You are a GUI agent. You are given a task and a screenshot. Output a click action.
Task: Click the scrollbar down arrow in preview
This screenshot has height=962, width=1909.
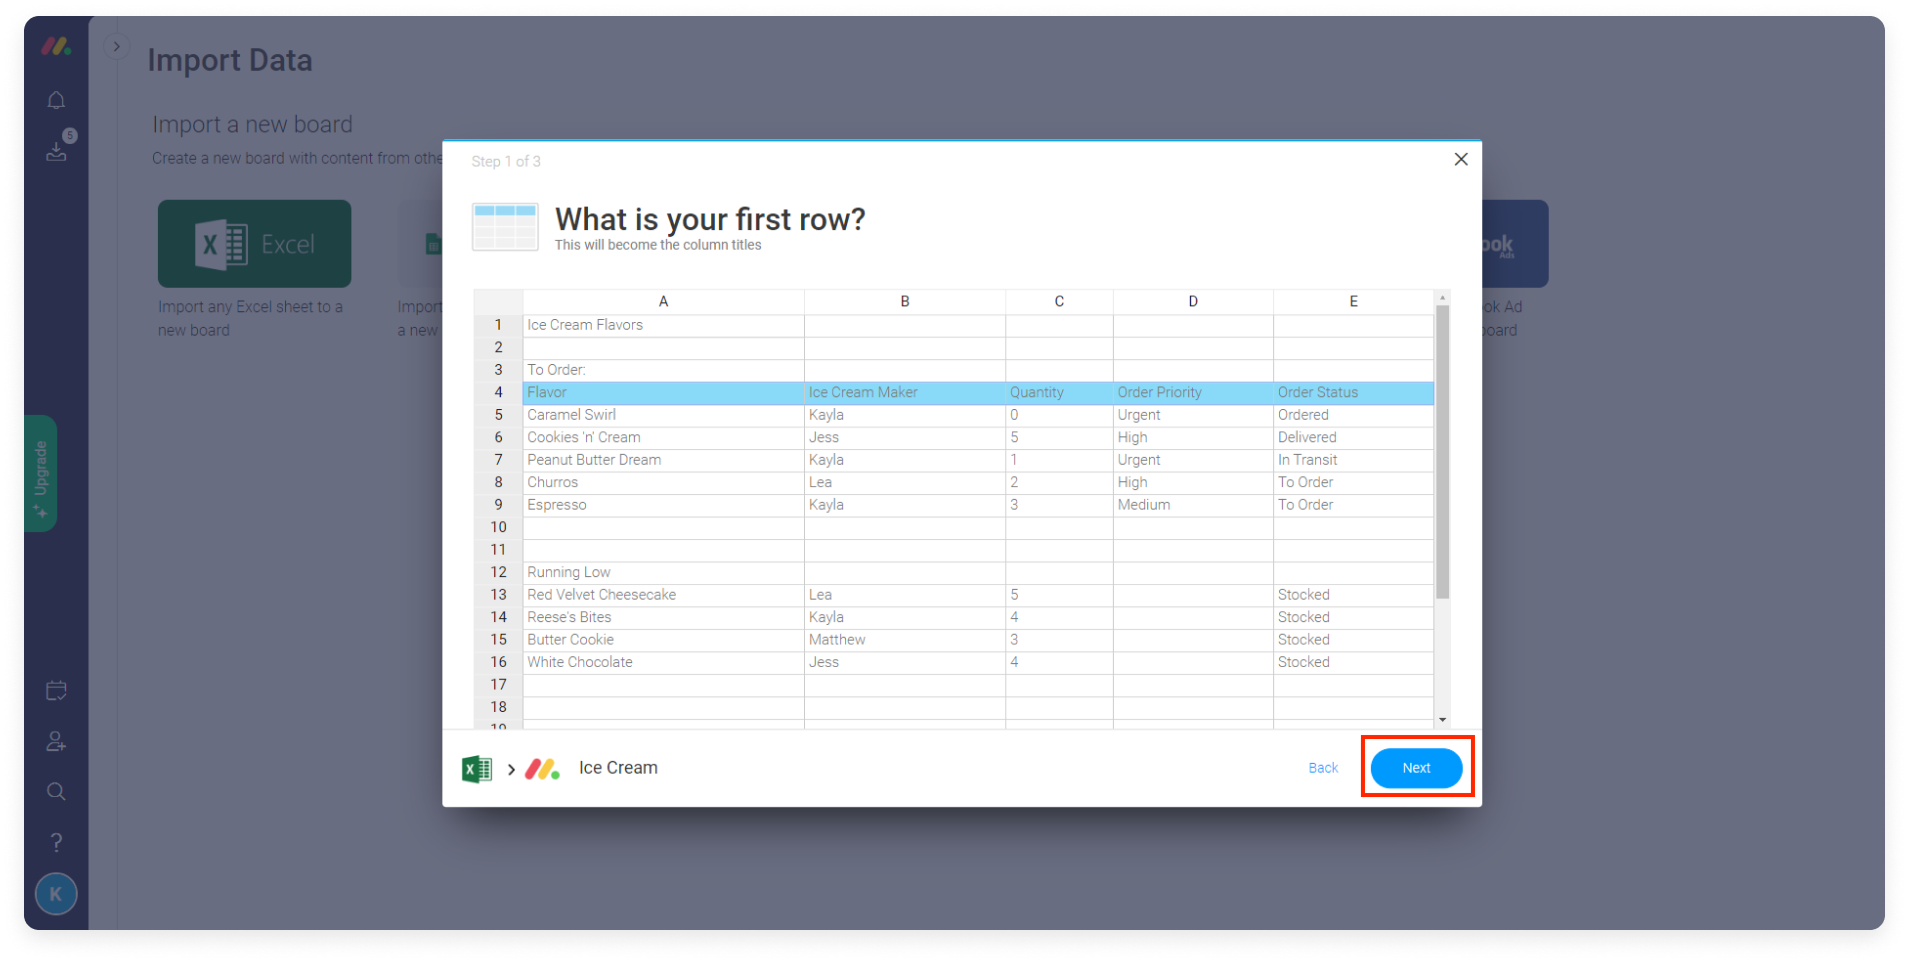(x=1442, y=720)
